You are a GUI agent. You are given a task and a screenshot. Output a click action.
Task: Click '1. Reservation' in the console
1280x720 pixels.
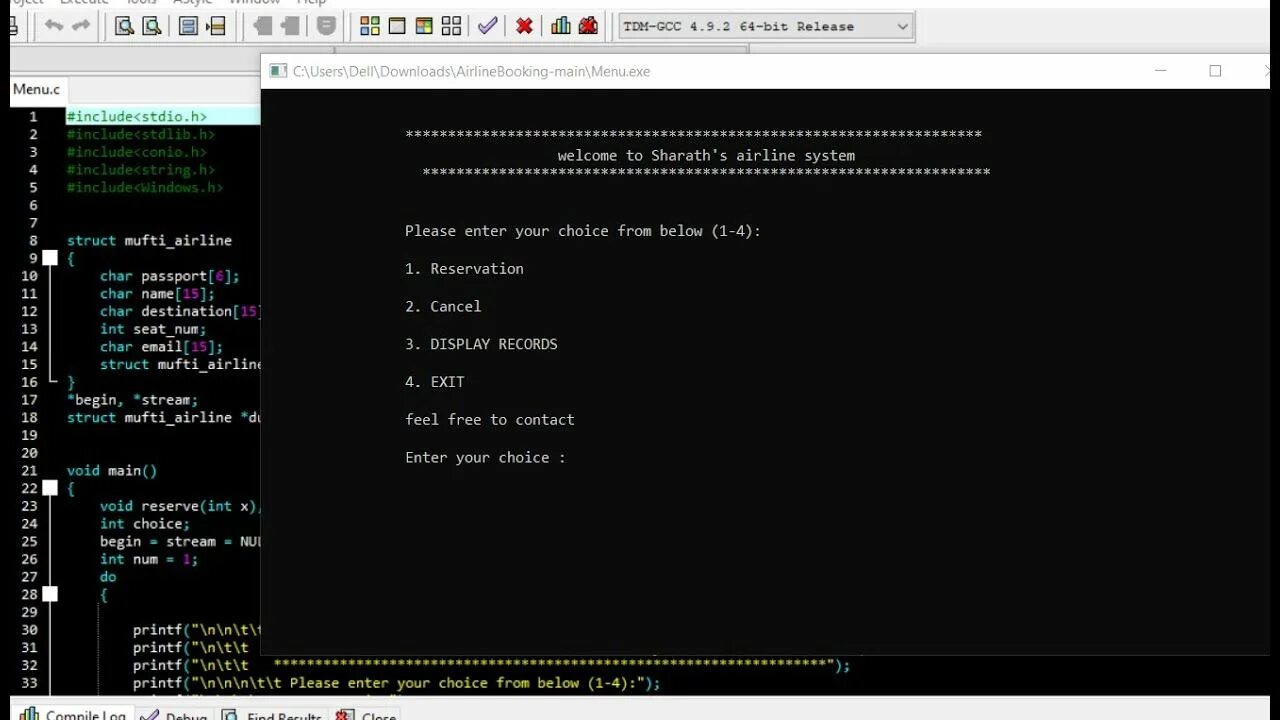[x=464, y=269]
